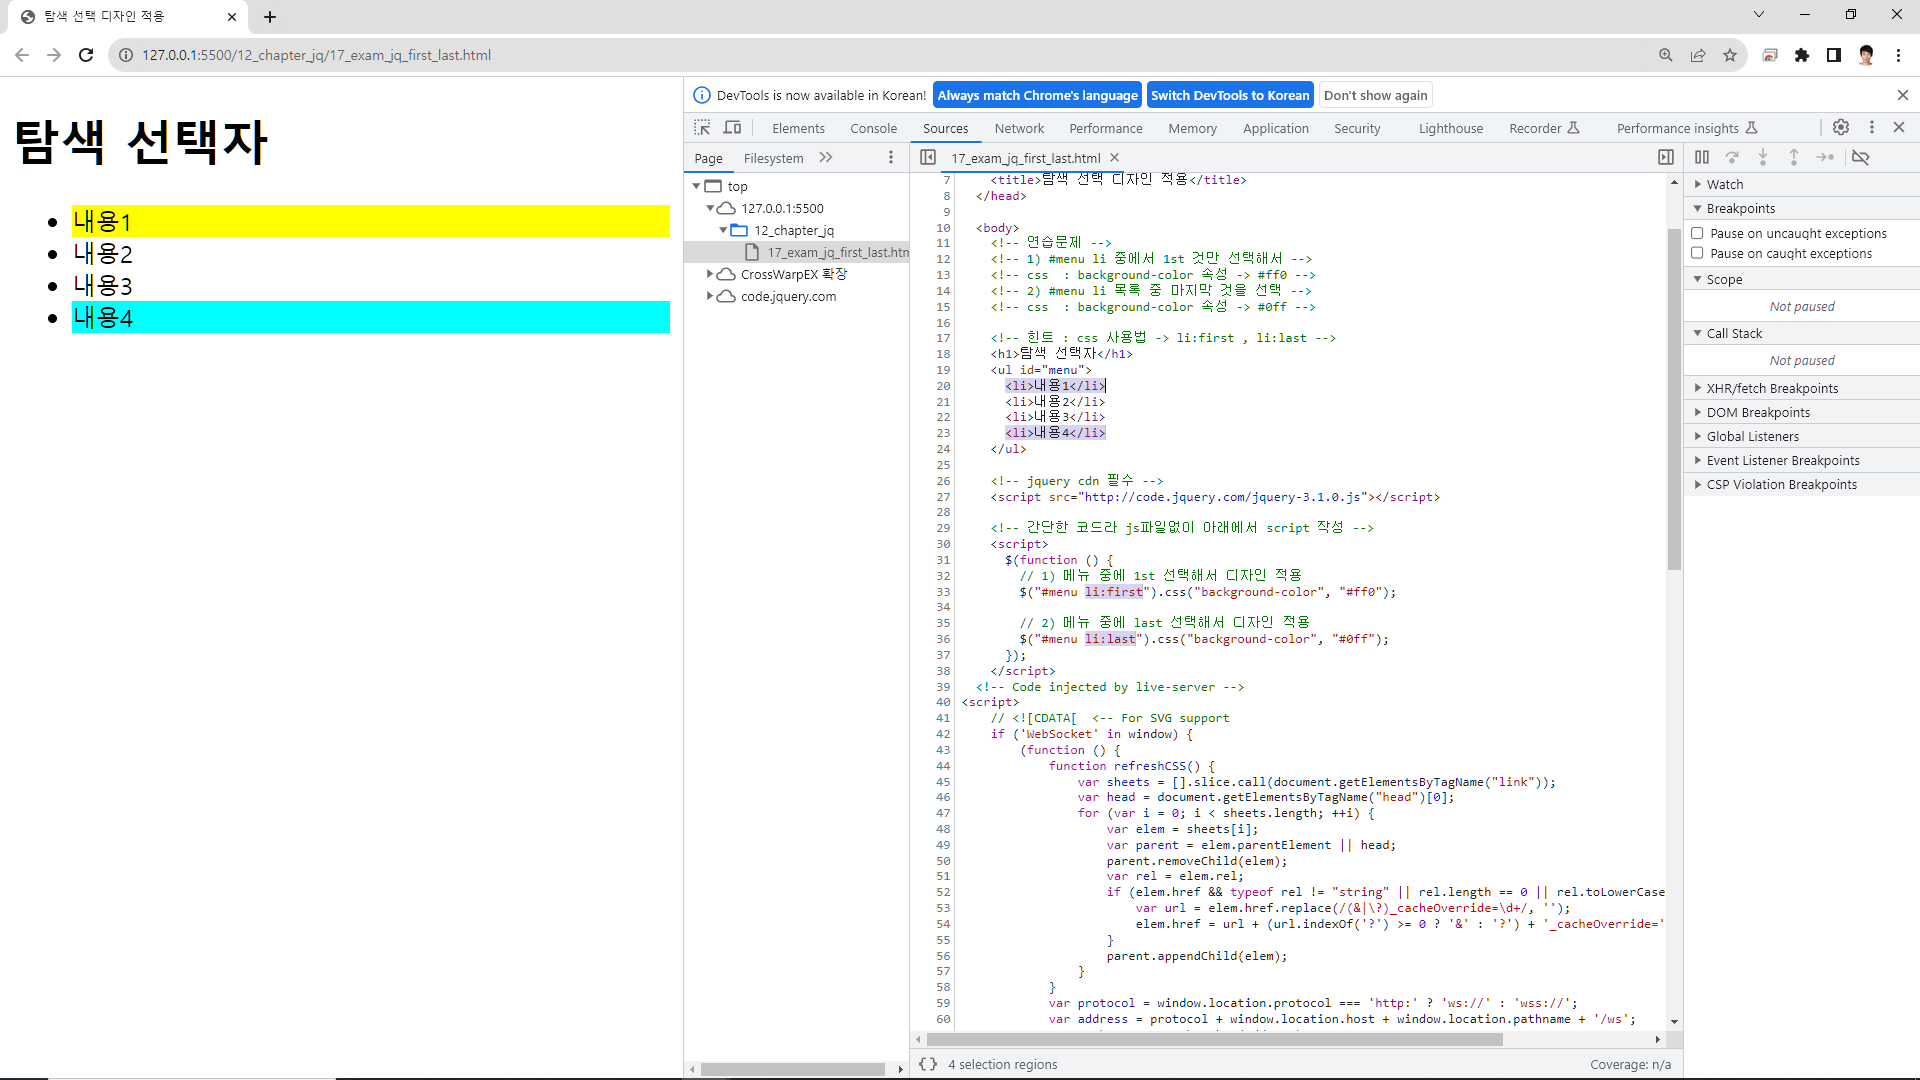The width and height of the screenshot is (1920, 1080).
Task: Switch to the Console tab
Action: [x=873, y=128]
